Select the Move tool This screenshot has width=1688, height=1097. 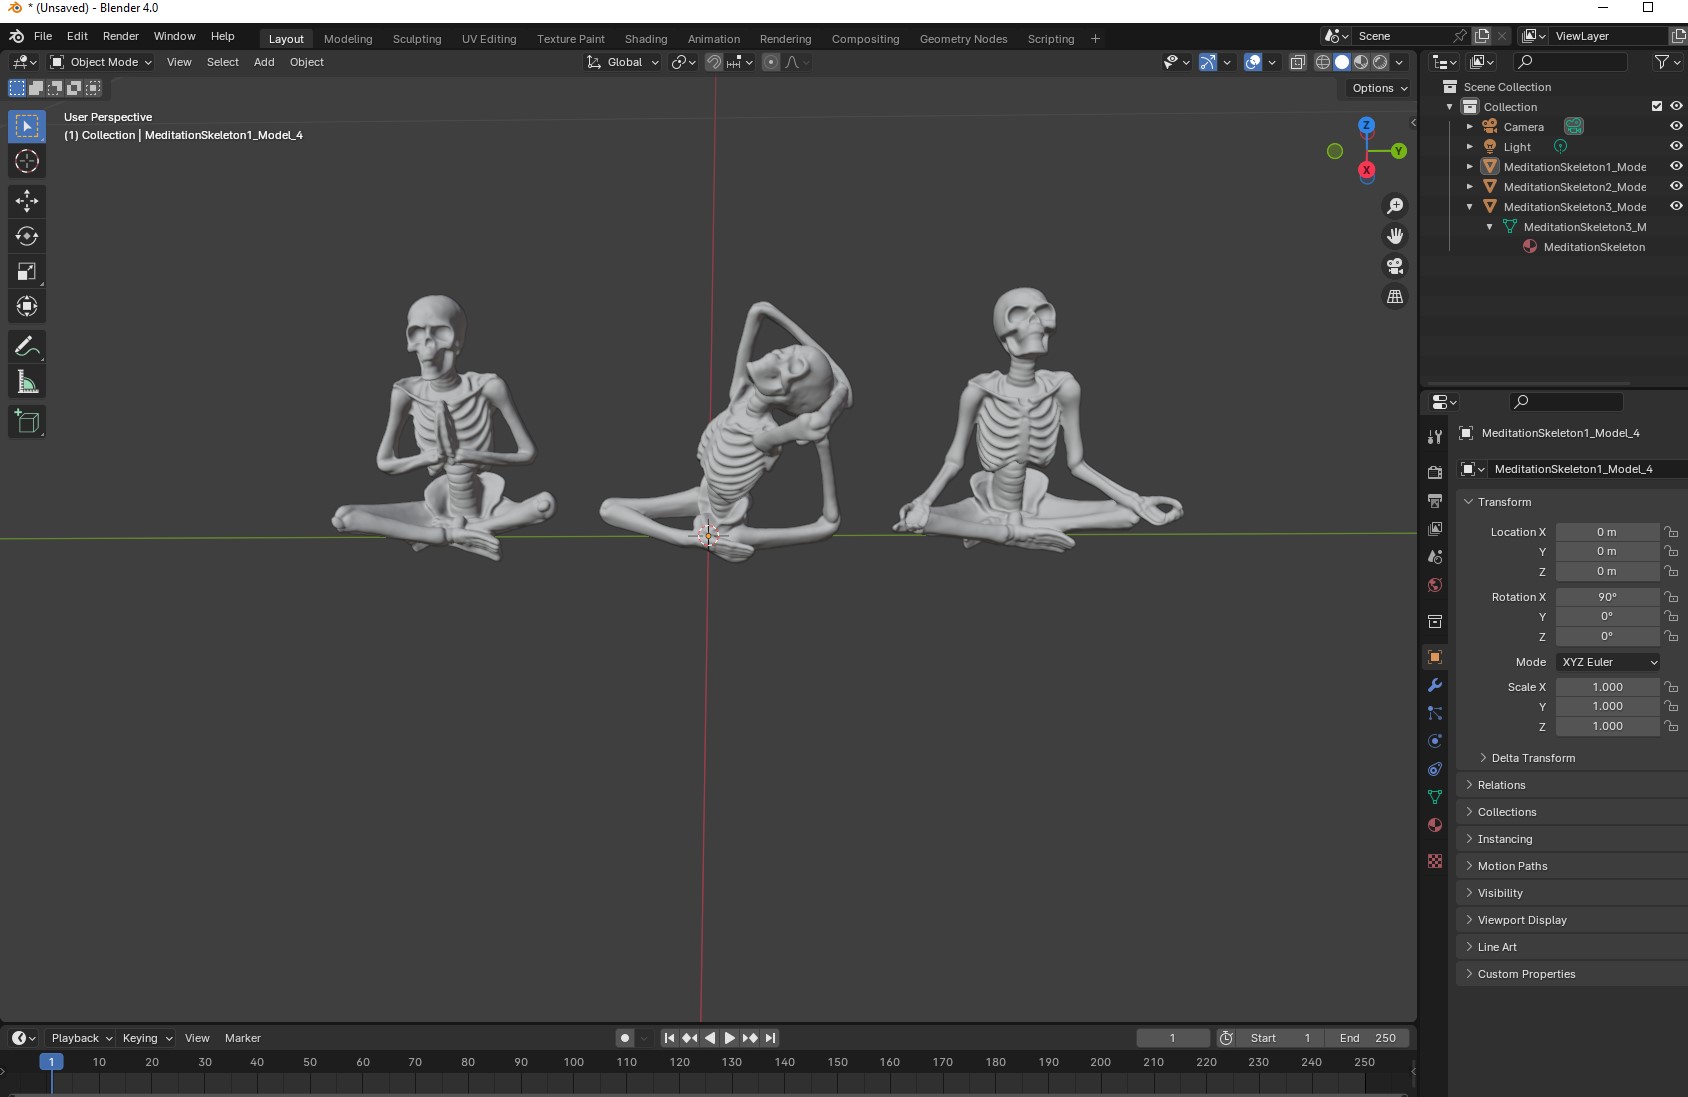(x=27, y=201)
